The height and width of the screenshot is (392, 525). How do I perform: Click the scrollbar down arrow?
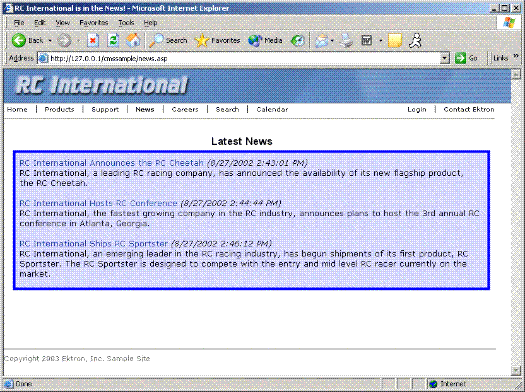tap(516, 370)
